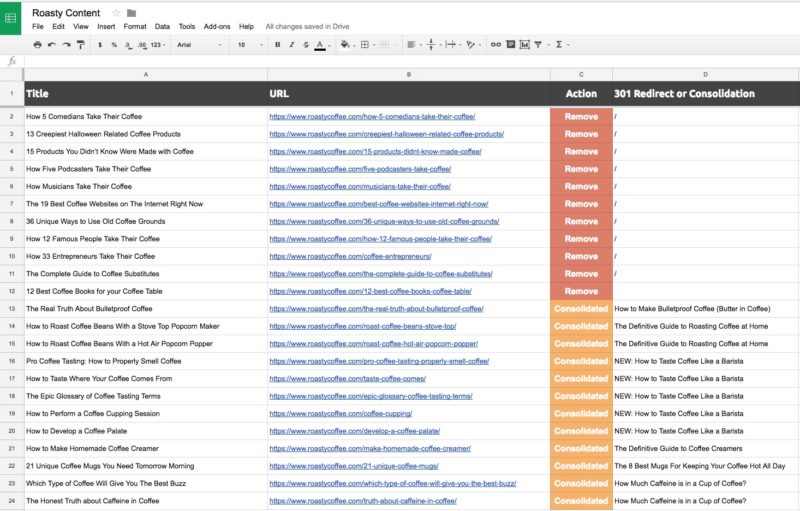
Task: Open the coffee-cupping URL link
Action: point(341,414)
